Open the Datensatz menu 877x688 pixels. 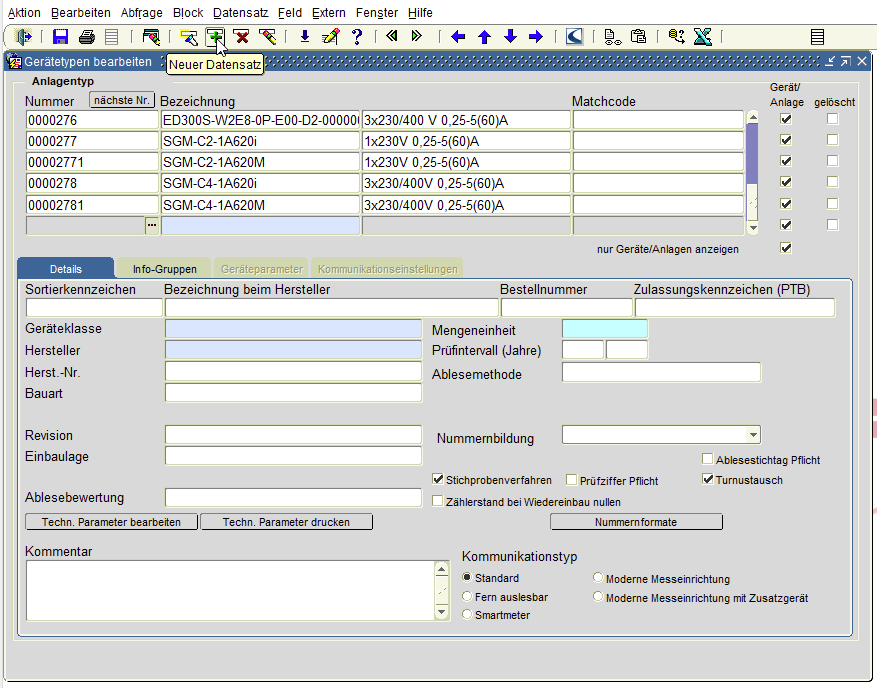pyautogui.click(x=240, y=13)
